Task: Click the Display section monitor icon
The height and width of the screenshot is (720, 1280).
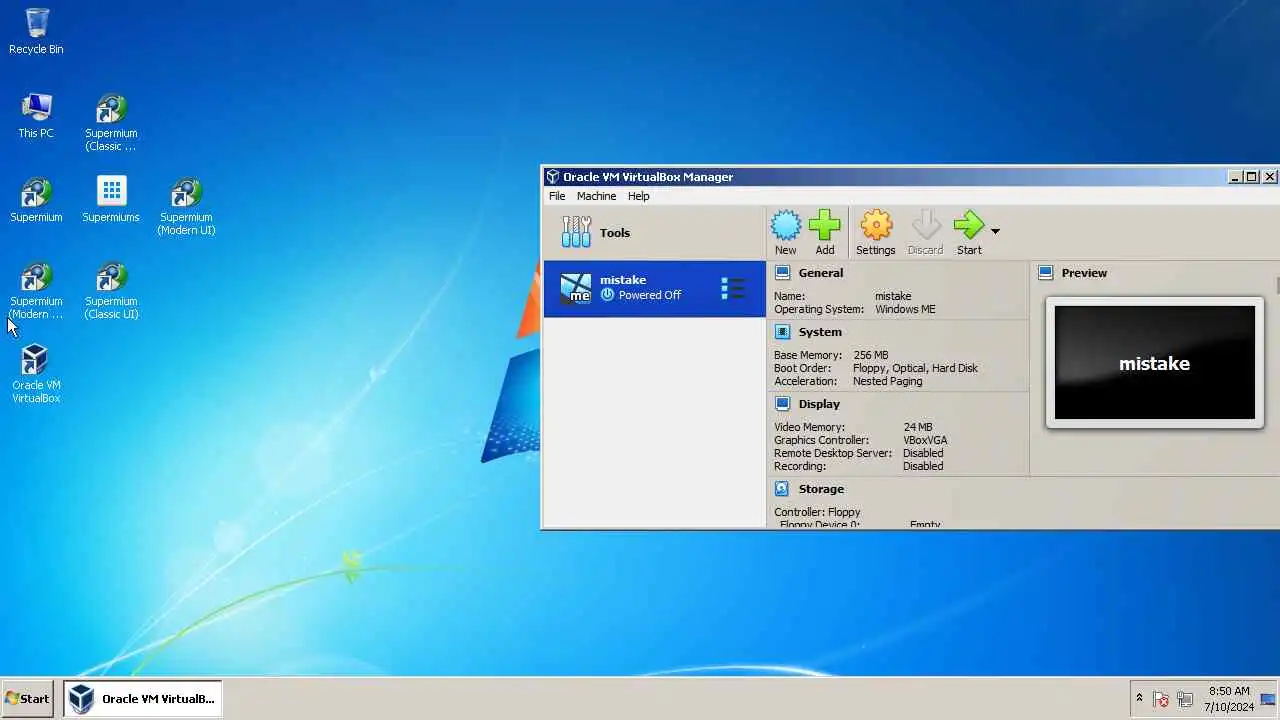Action: 782,404
